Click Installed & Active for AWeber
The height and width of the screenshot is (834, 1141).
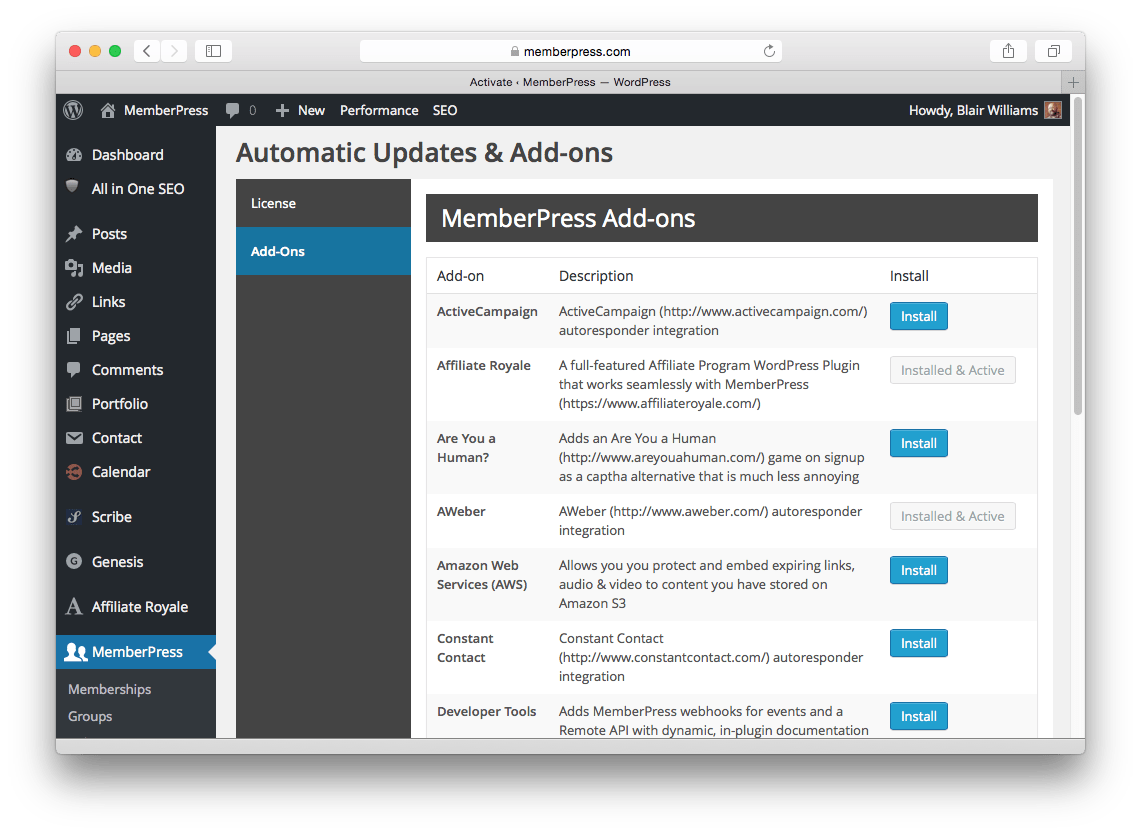(953, 516)
